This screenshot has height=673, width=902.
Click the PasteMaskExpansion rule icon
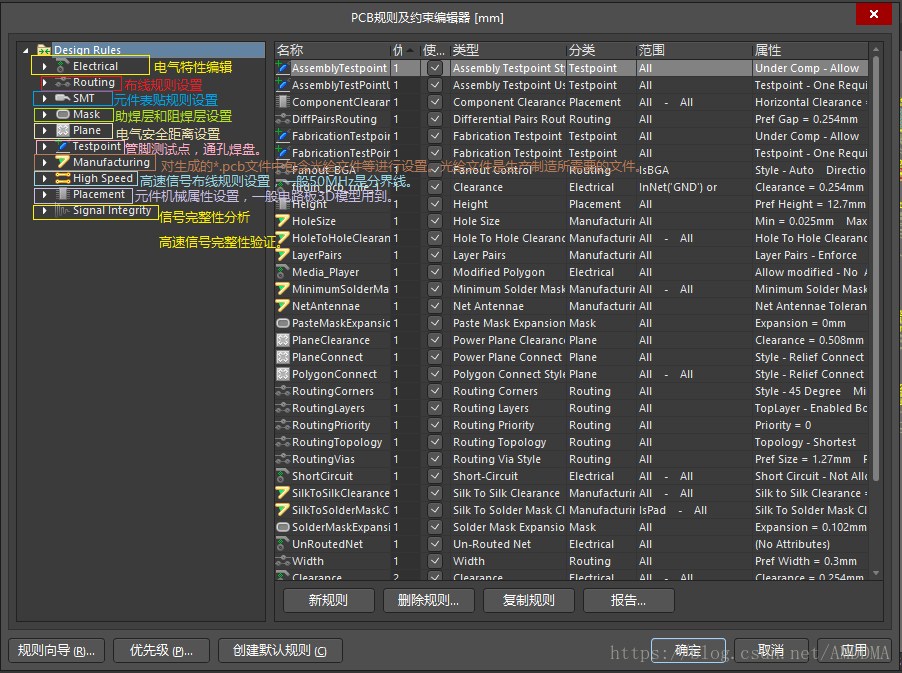coord(282,323)
